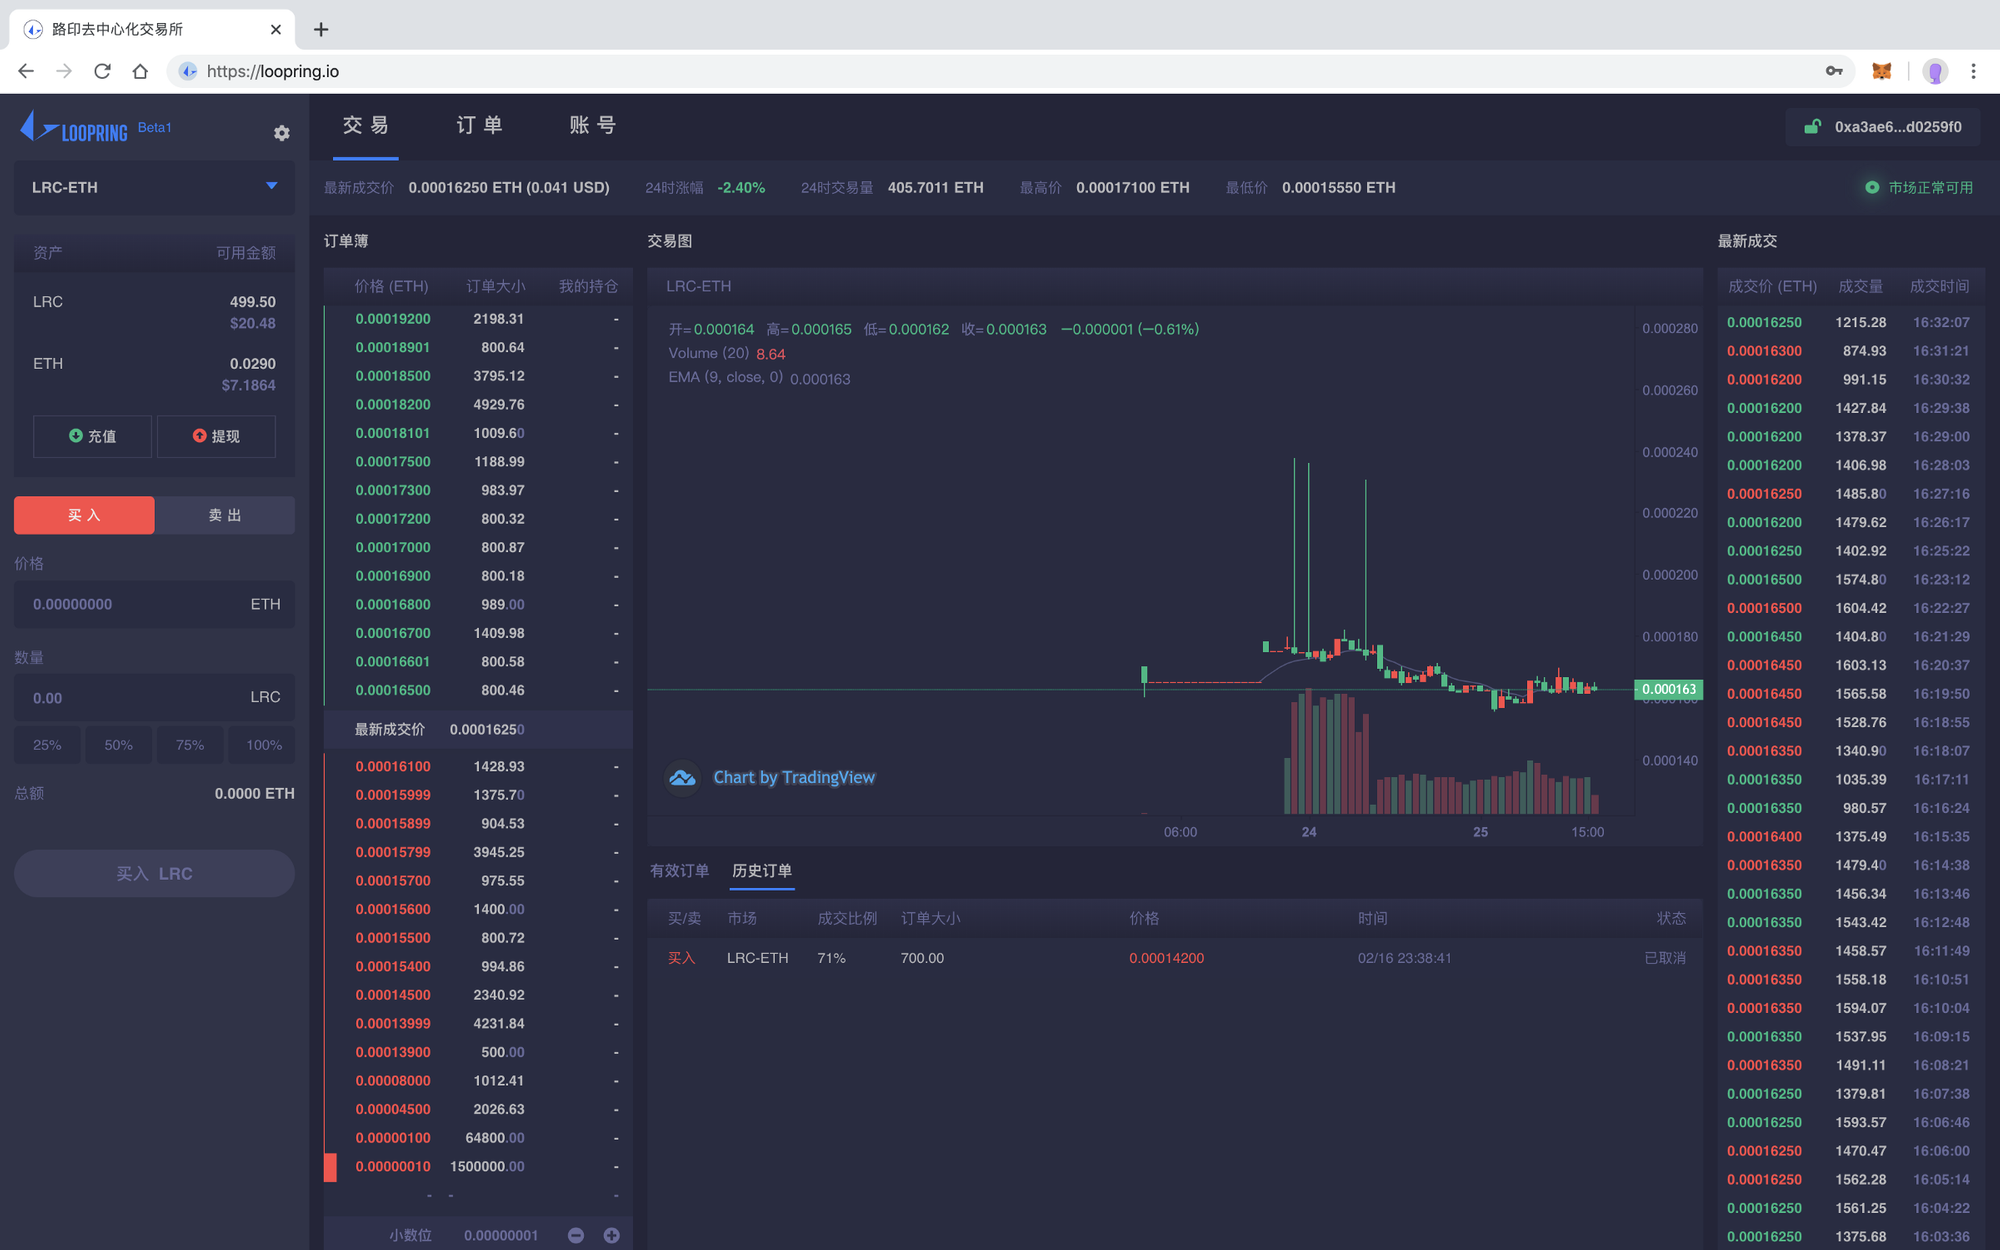Click the Loopring logo

pyautogui.click(x=74, y=128)
